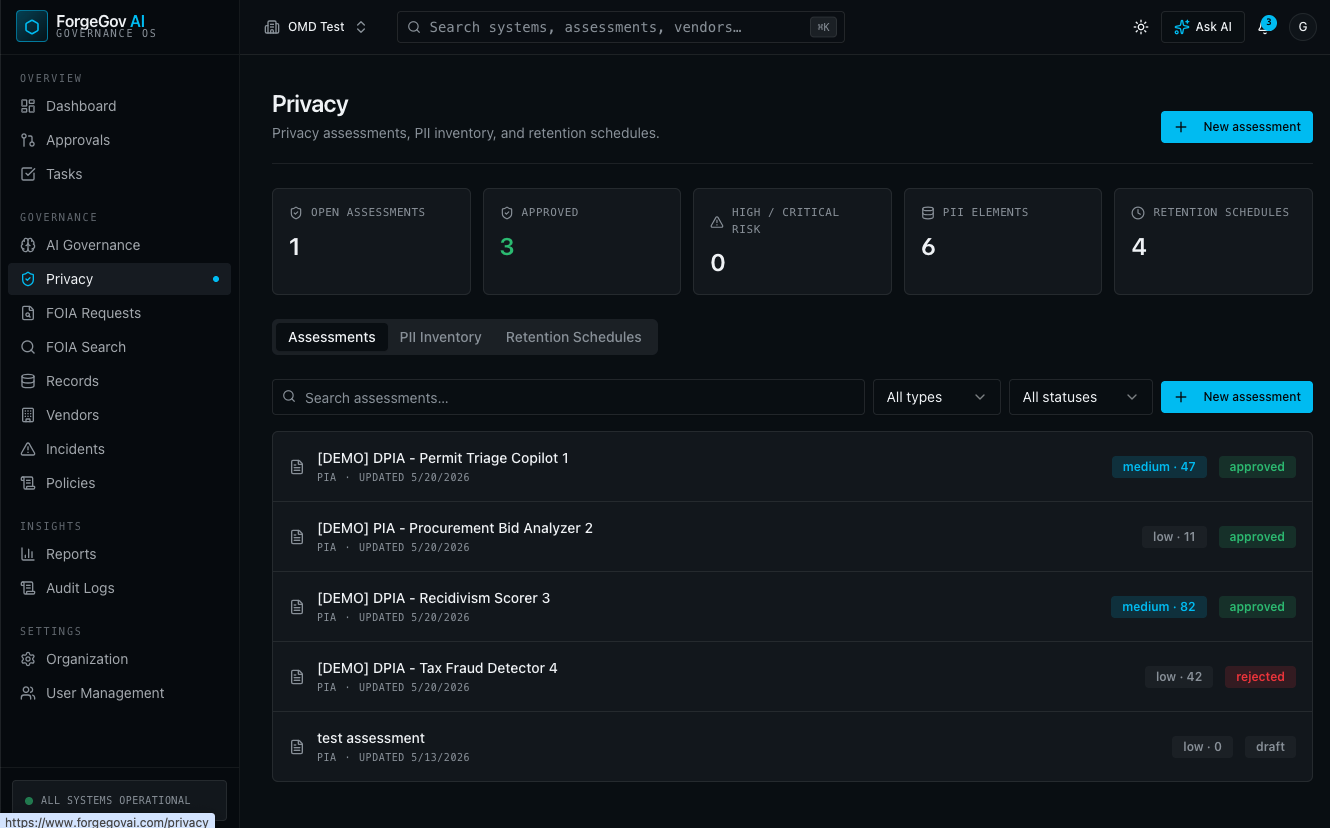Focus the global search systems field
The width and height of the screenshot is (1330, 828).
(620, 27)
